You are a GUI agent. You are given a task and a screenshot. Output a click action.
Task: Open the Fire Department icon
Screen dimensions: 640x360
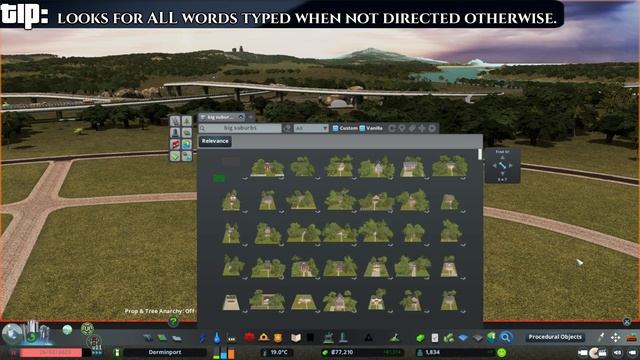coord(264,338)
